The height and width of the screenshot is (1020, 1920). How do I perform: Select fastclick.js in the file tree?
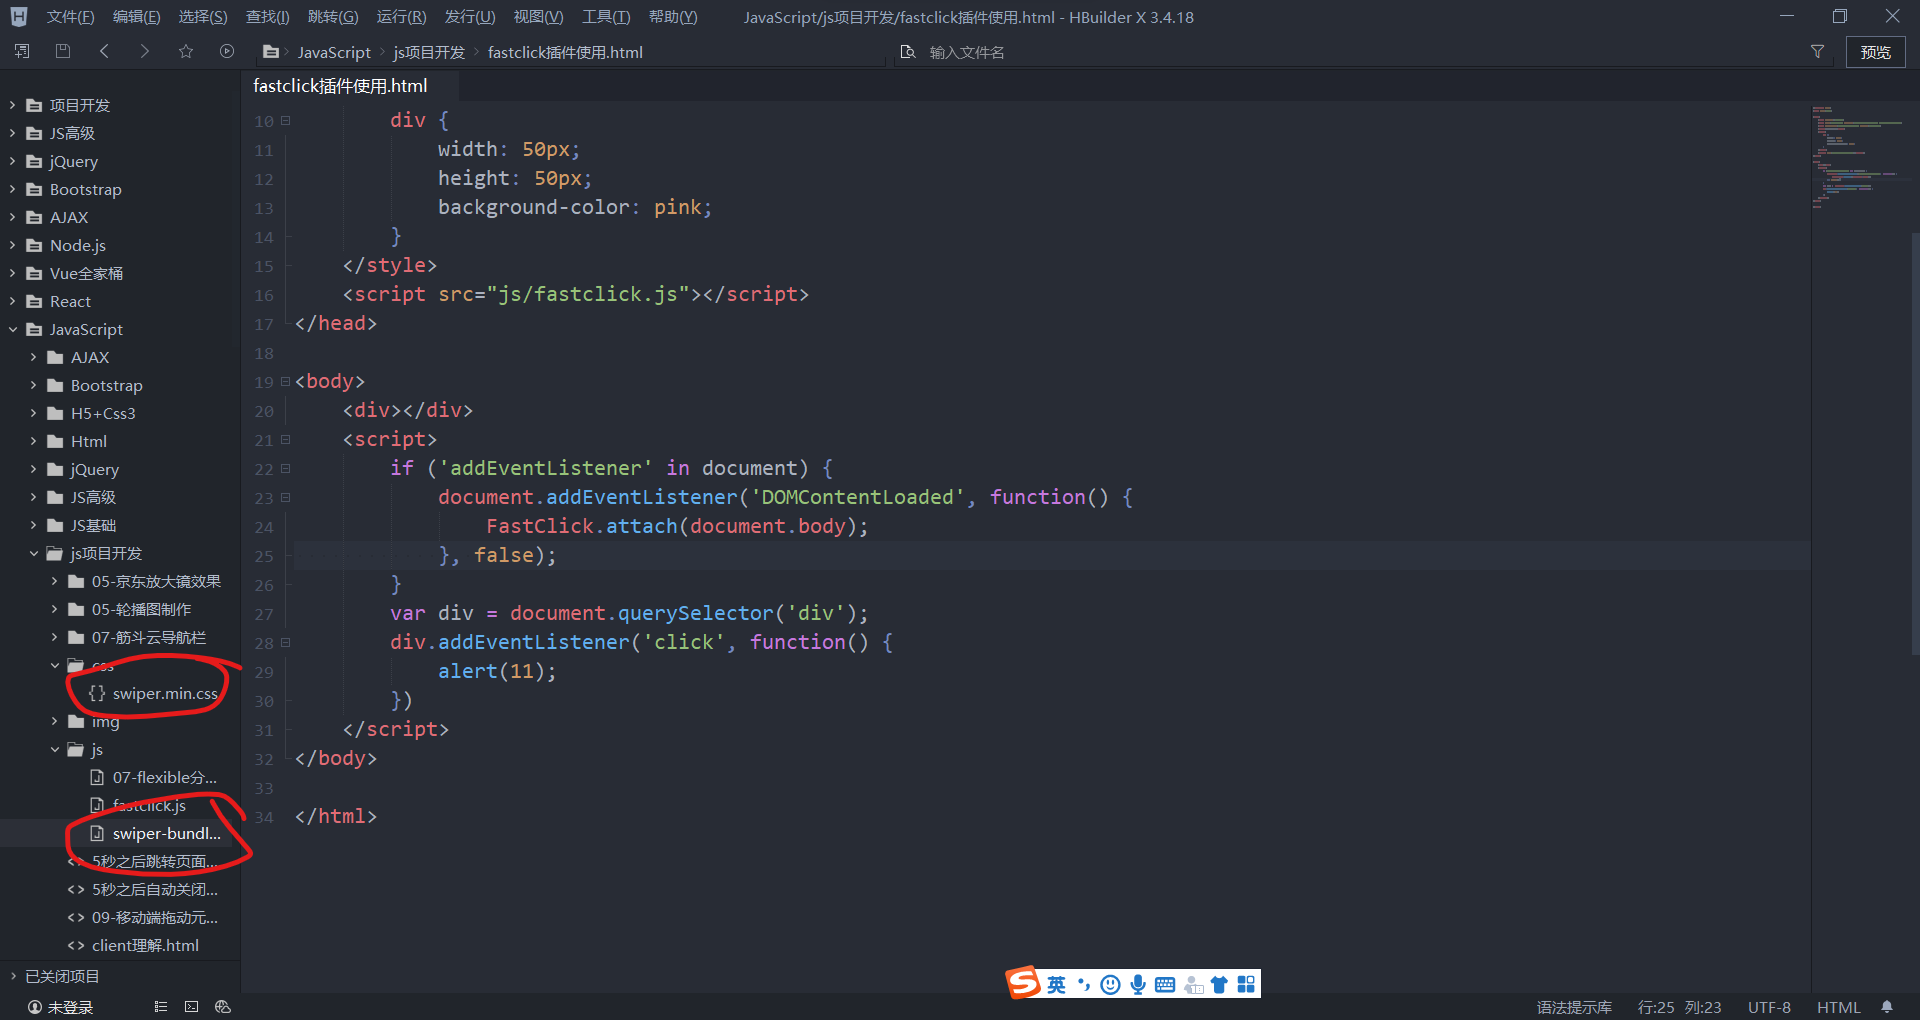point(148,805)
